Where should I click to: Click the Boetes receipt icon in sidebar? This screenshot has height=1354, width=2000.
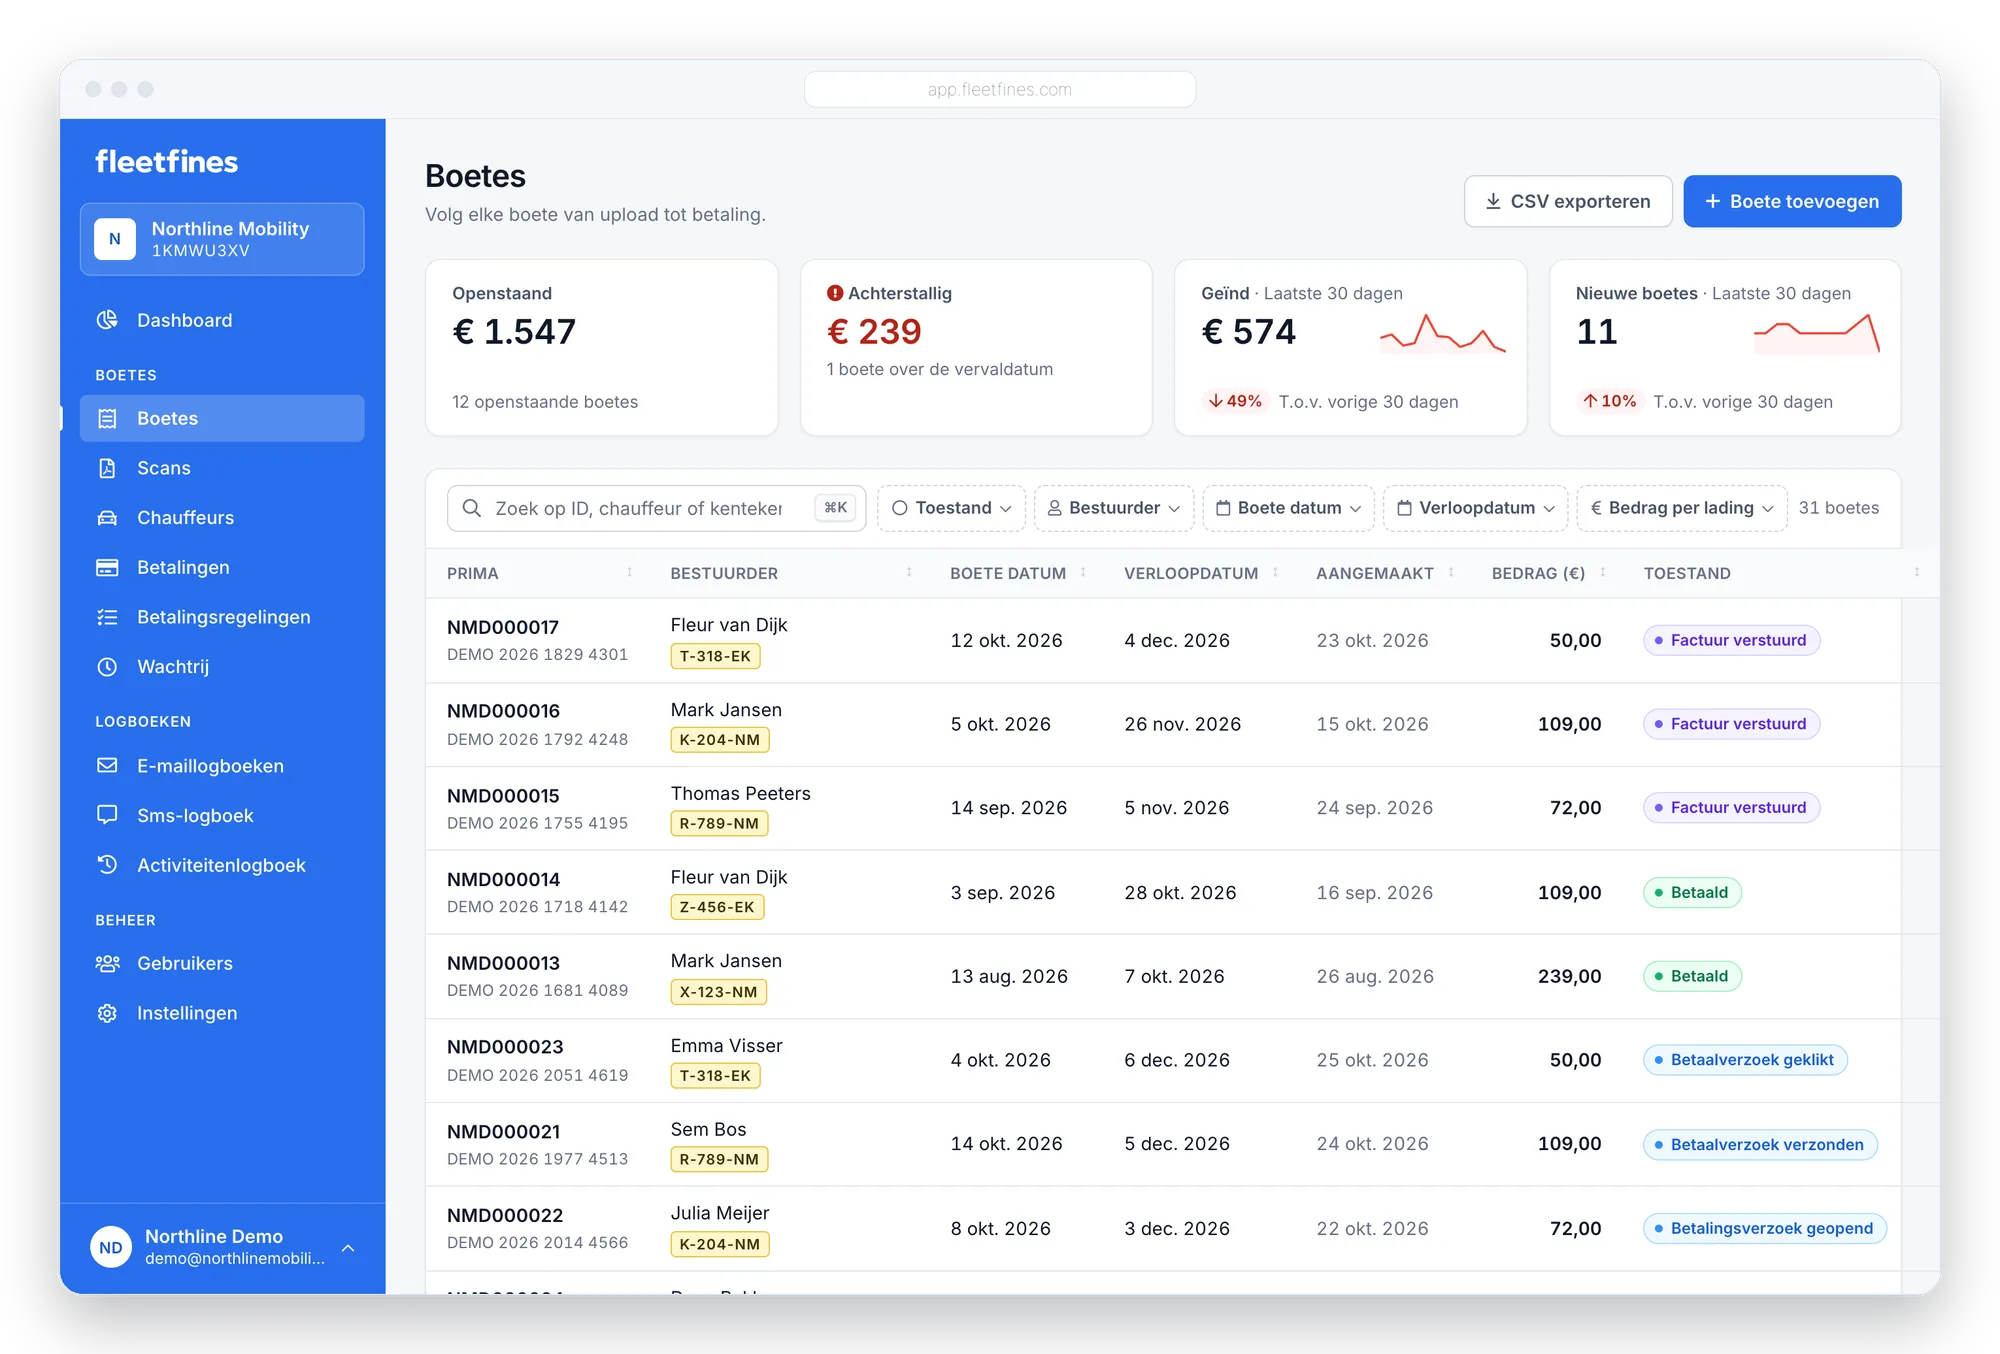pyautogui.click(x=107, y=419)
